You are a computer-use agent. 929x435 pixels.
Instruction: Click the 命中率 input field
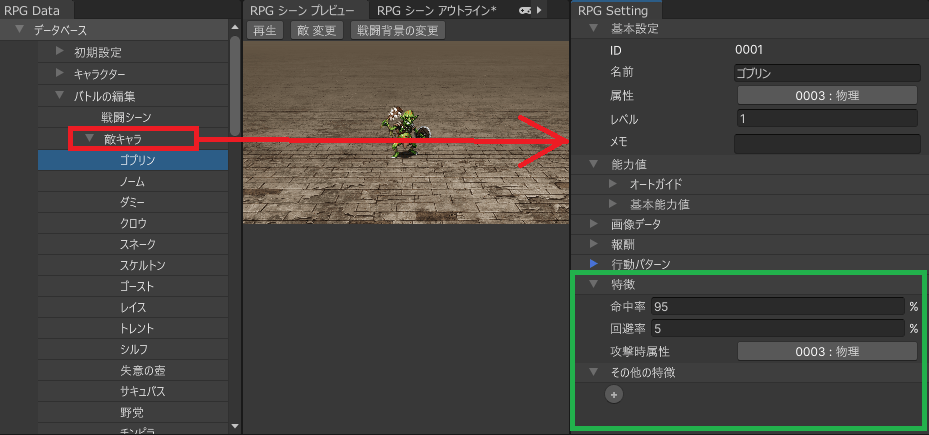pyautogui.click(x=777, y=307)
